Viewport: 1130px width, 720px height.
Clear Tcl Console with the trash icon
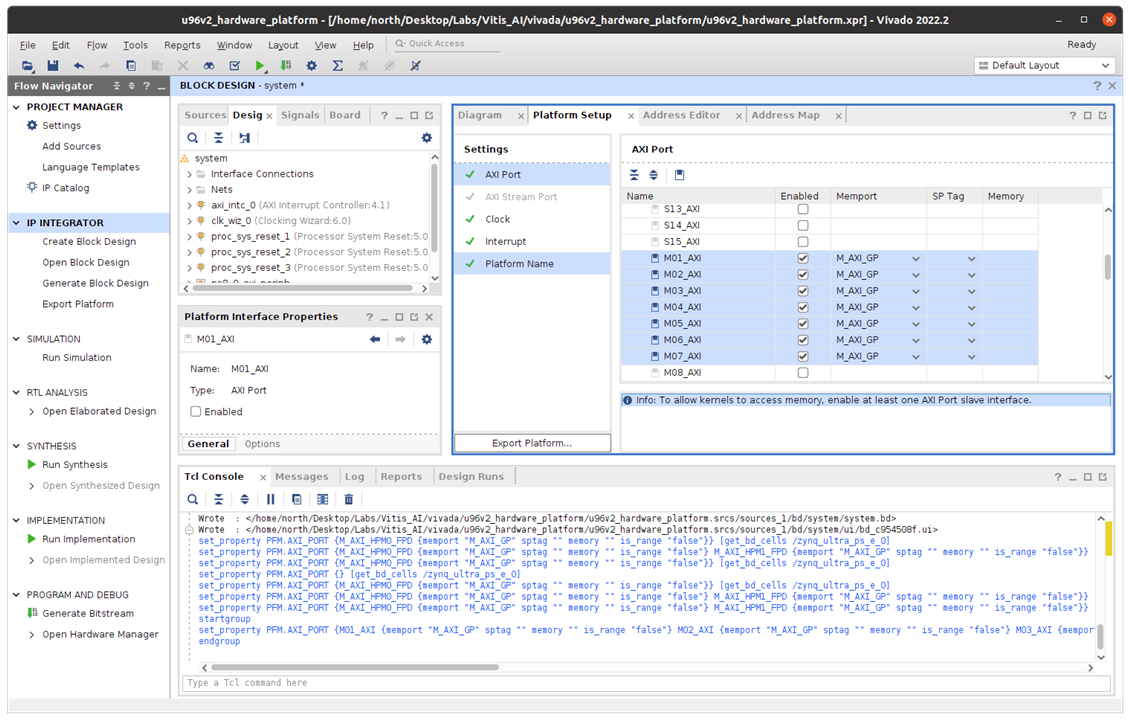(349, 499)
